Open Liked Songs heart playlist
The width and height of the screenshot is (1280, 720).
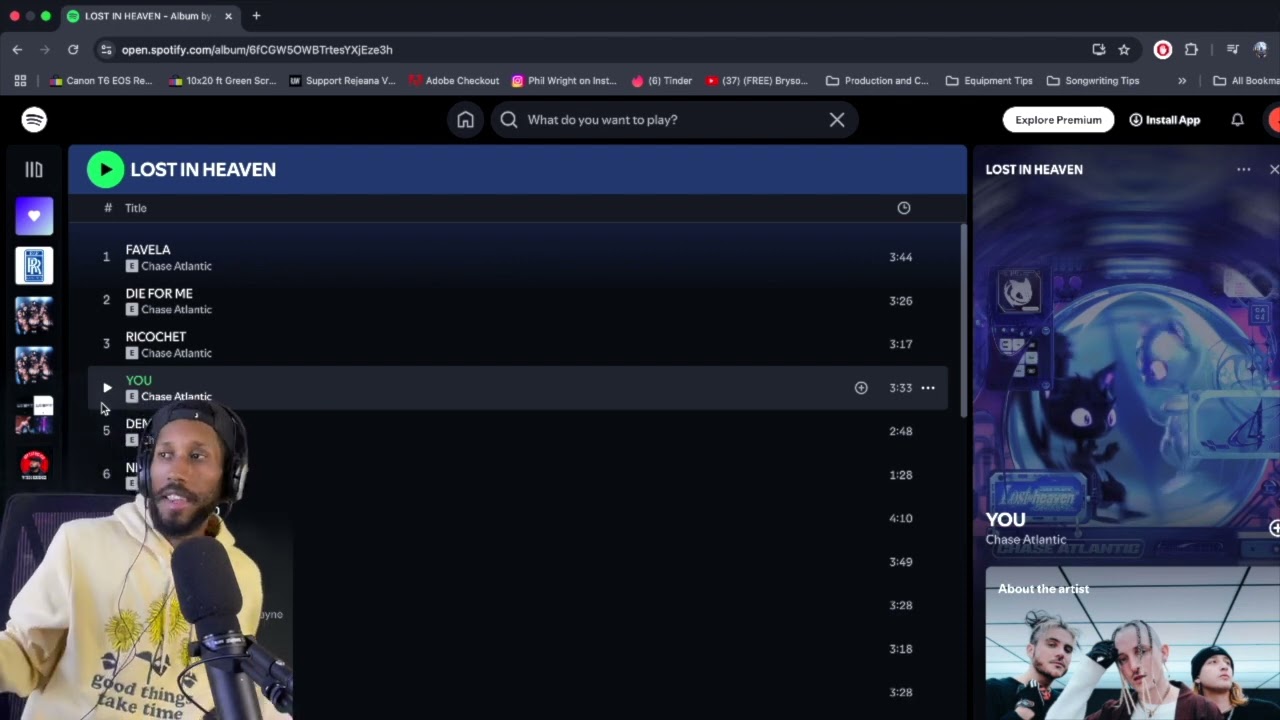[x=34, y=216]
